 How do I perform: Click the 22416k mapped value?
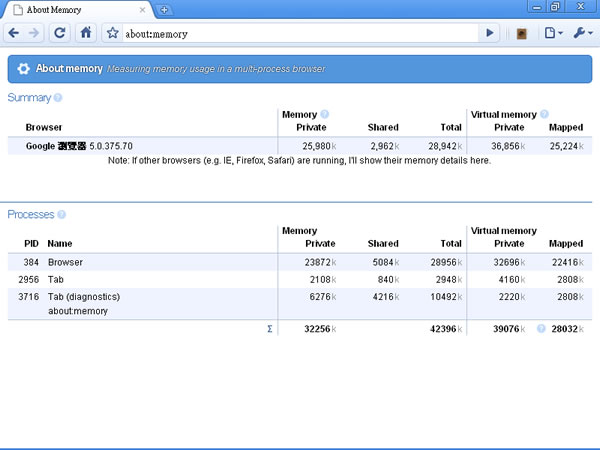568,262
